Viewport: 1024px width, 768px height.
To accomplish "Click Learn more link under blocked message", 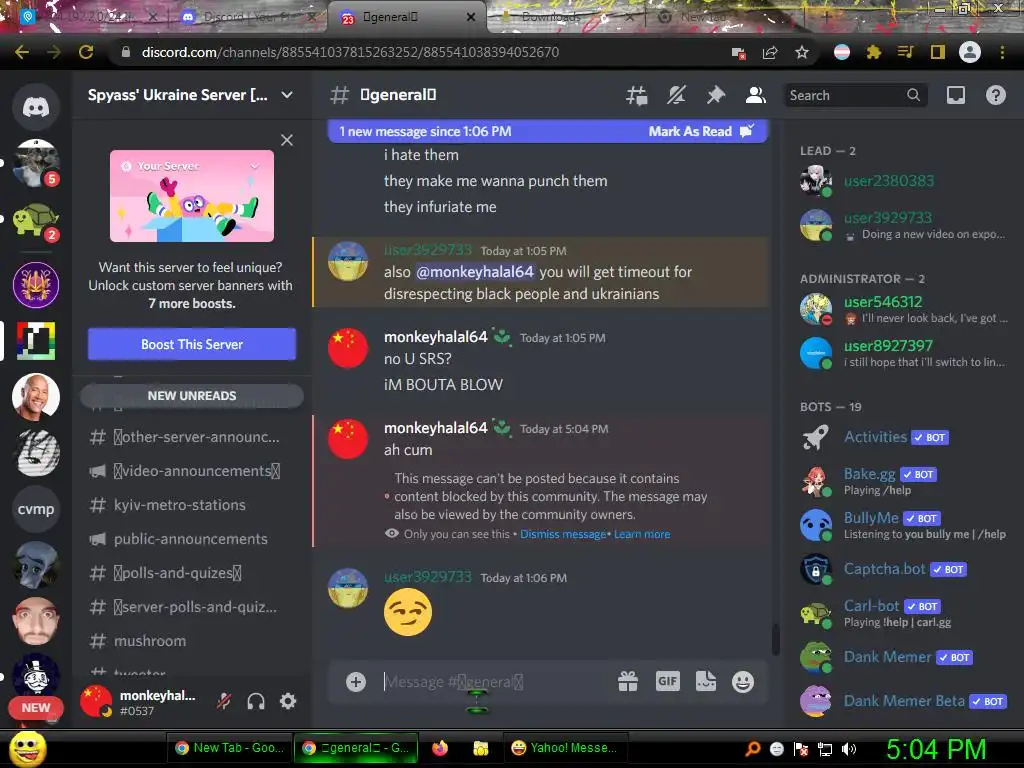I will 642,534.
